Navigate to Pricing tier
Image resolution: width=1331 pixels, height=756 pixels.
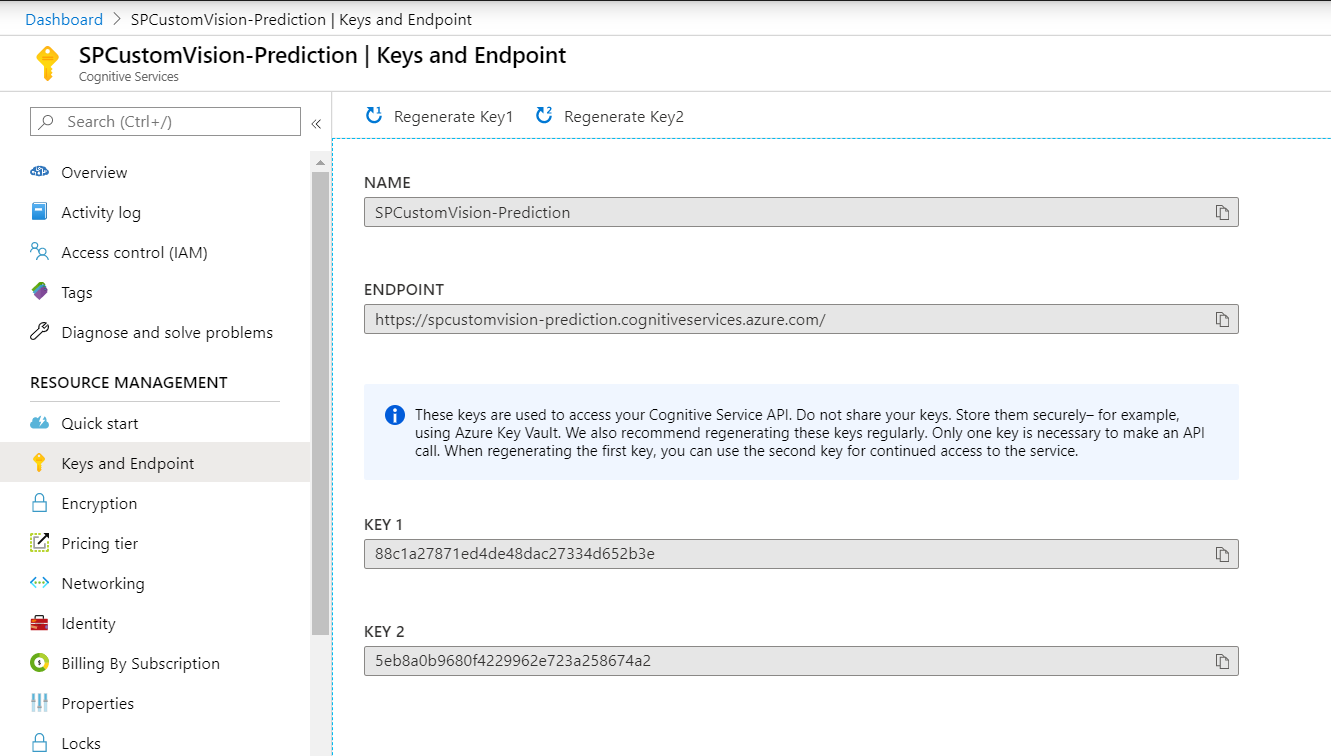pos(99,544)
